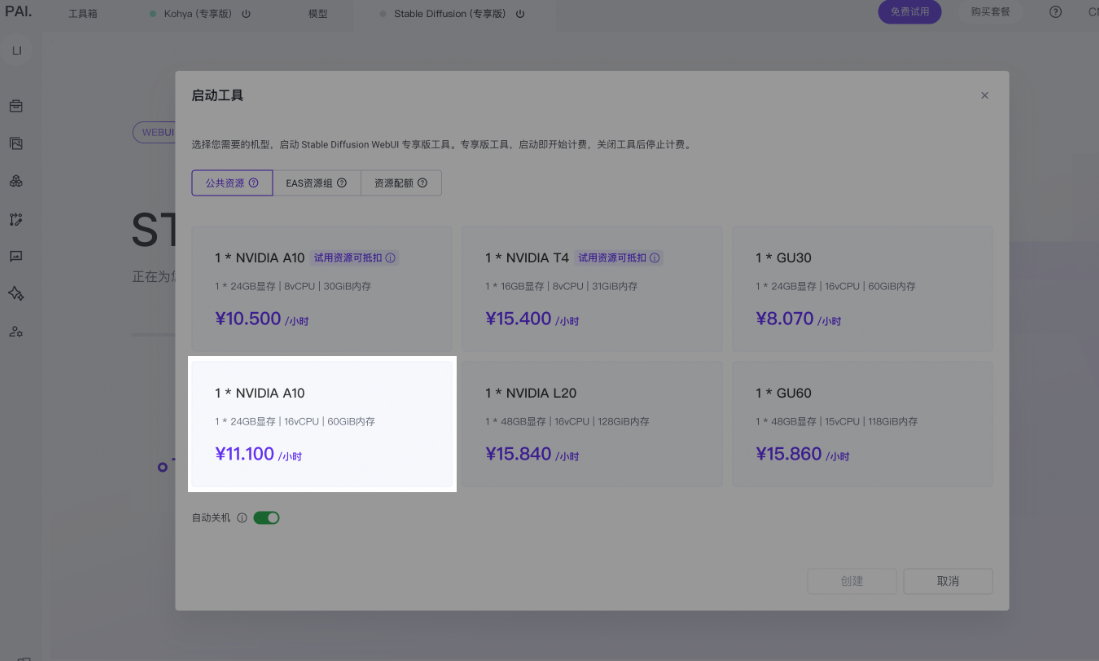Select GU30 ¥8.070 card
Image resolution: width=1099 pixels, height=661 pixels.
click(x=863, y=289)
